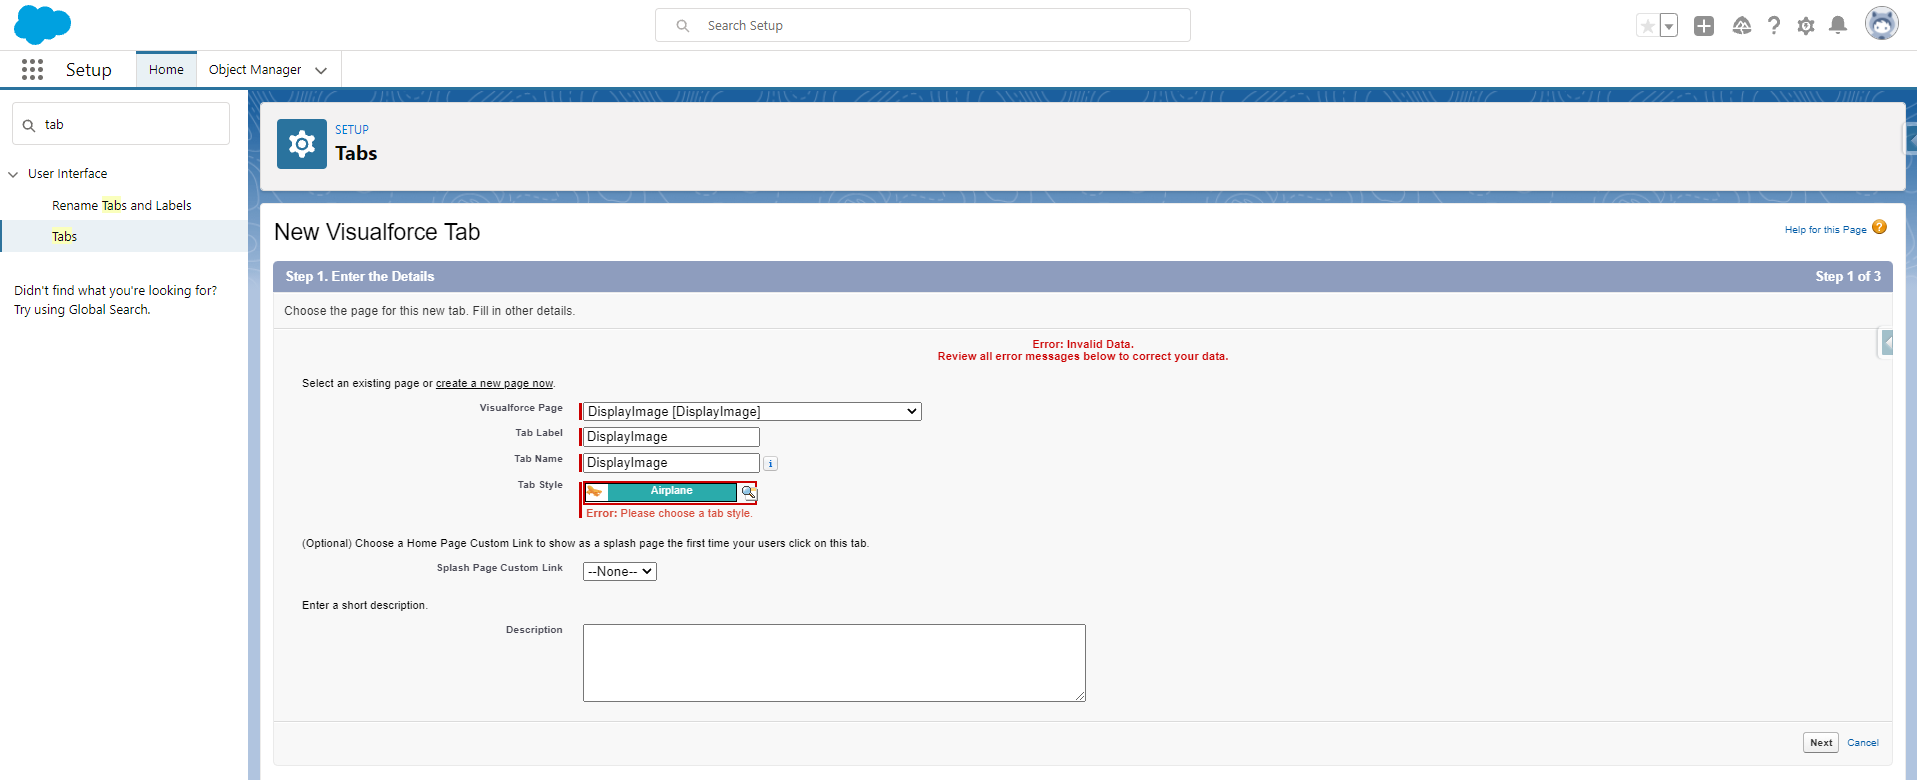1917x780 pixels.
Task: Click into the Tab Label field
Action: click(x=671, y=437)
